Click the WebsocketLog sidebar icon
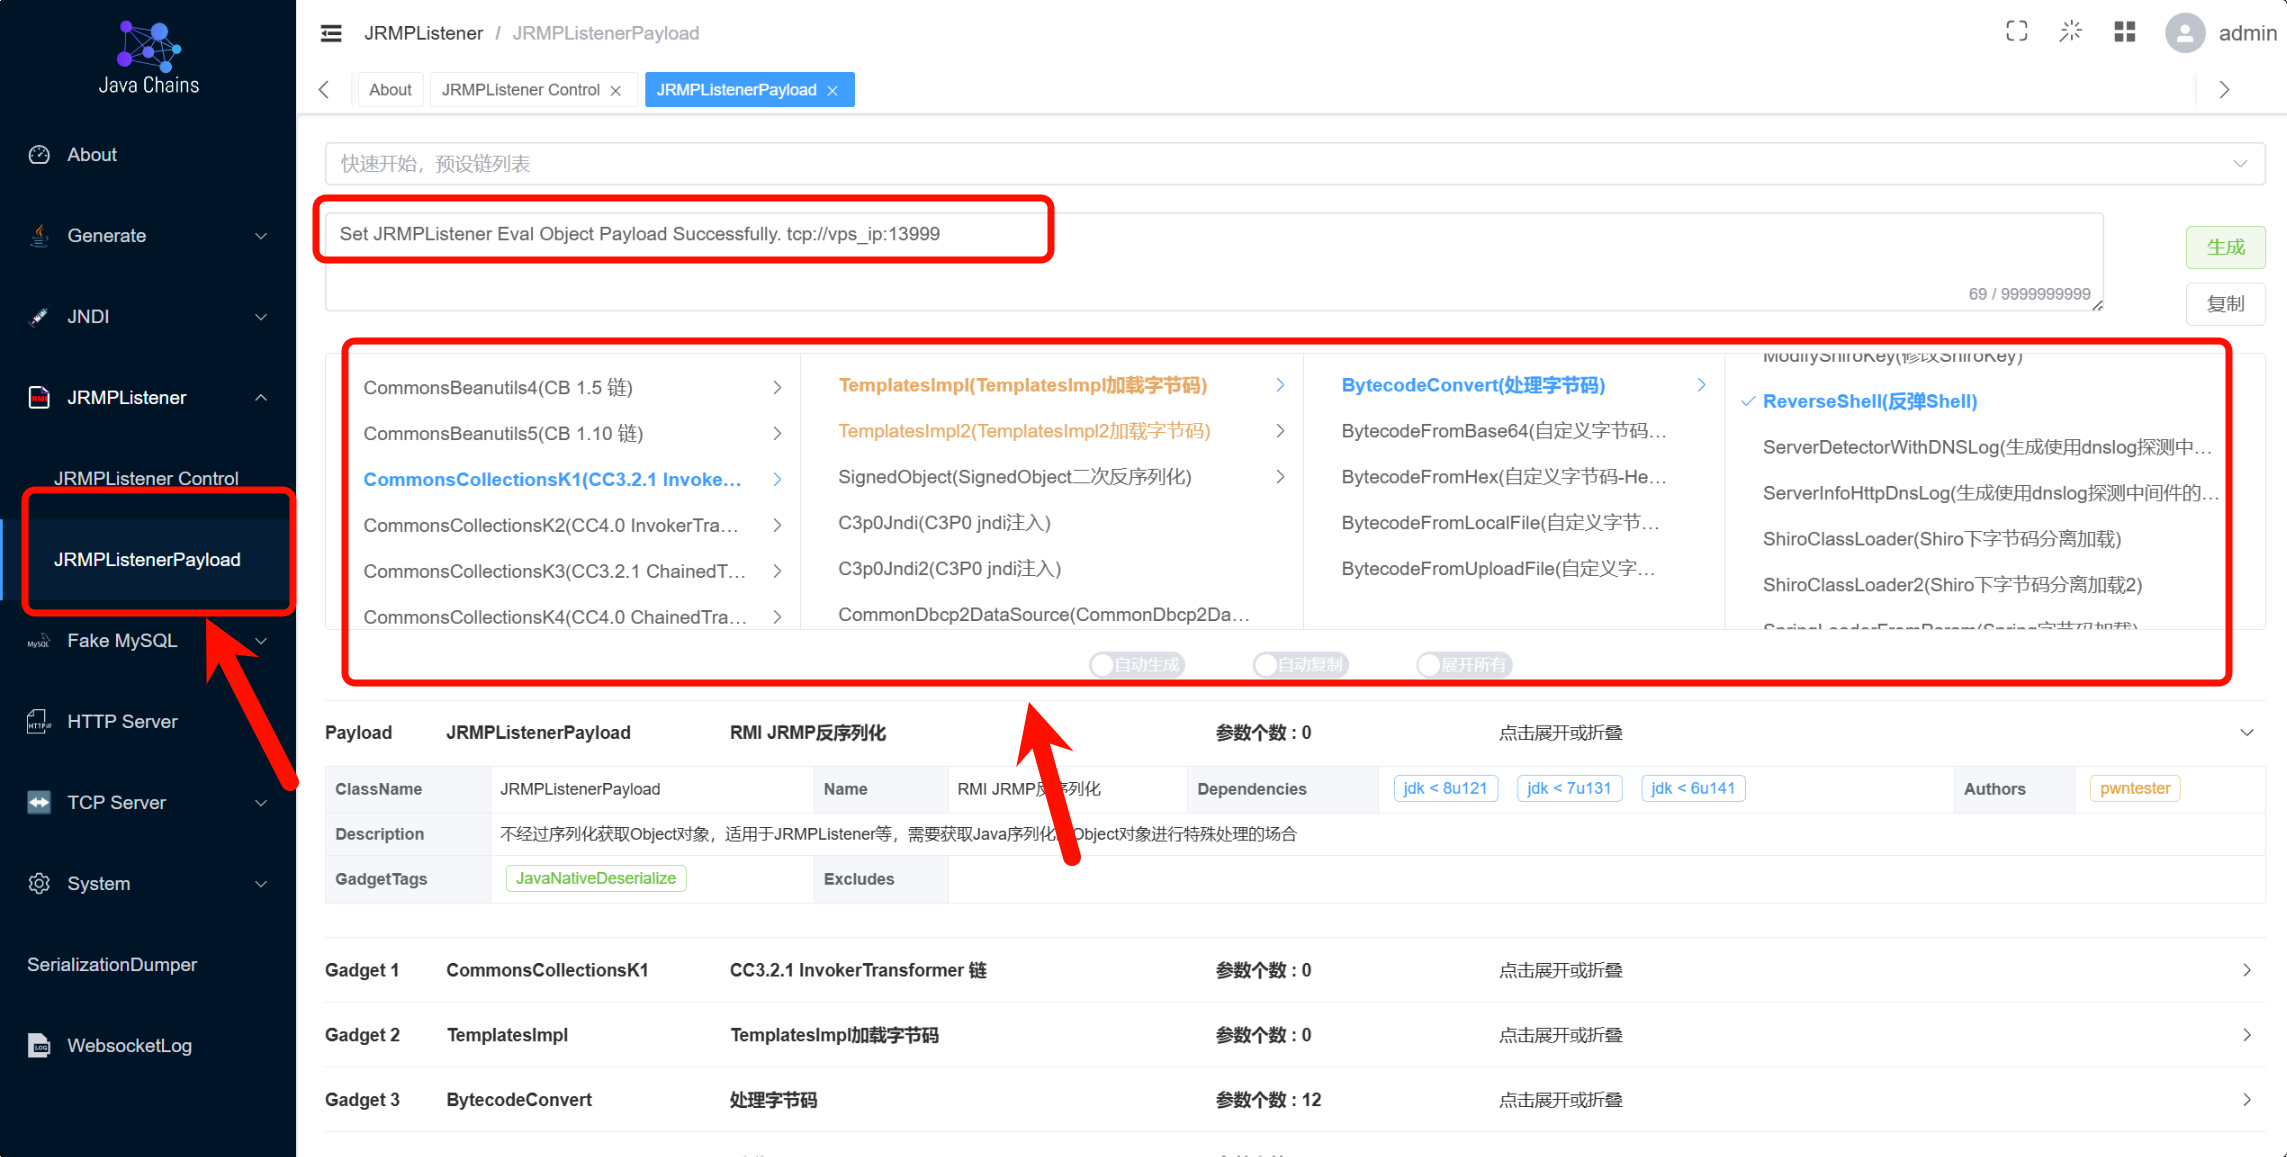Image resolution: width=2287 pixels, height=1157 pixels. [39, 1046]
